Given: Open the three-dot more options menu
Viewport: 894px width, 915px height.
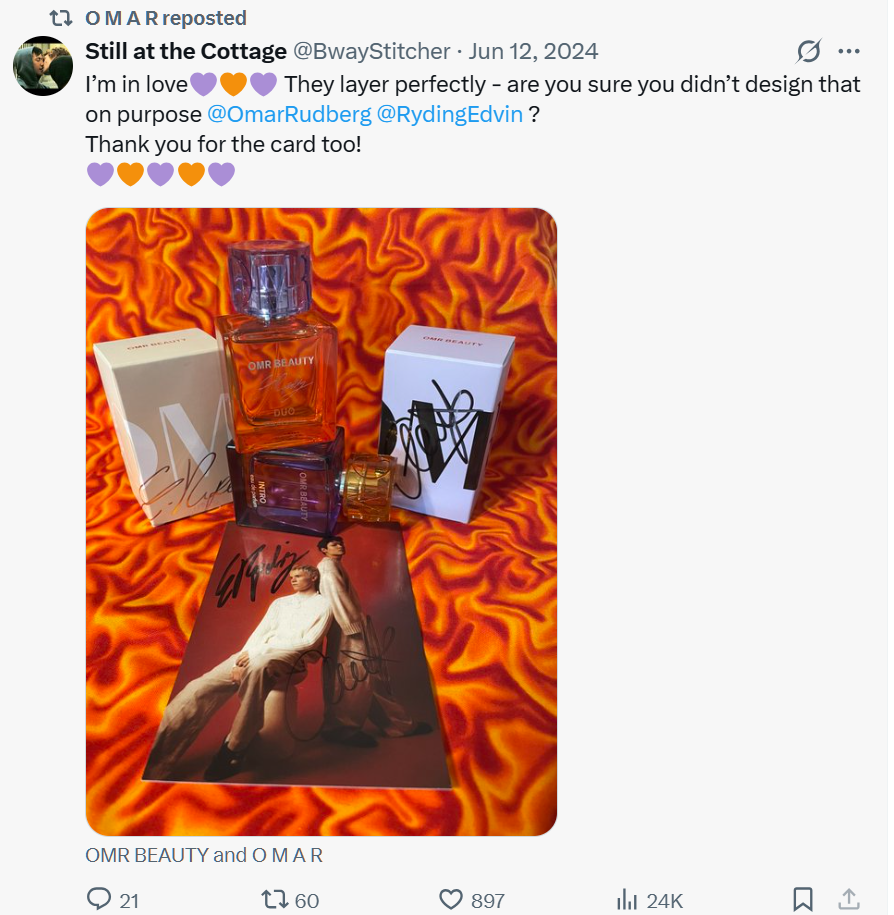Looking at the screenshot, I should [849, 51].
